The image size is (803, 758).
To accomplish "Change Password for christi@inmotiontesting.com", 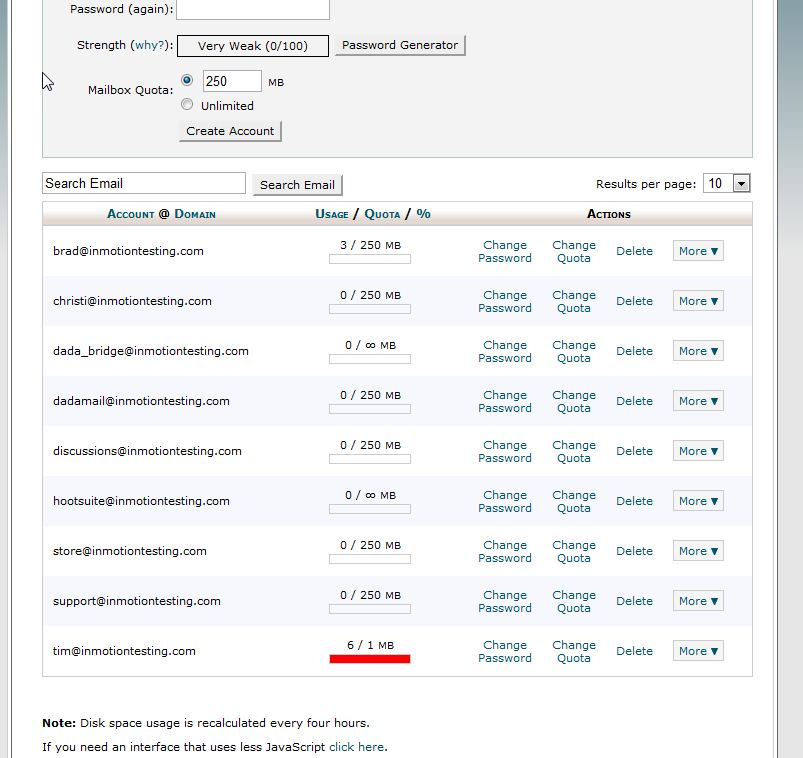I will (x=504, y=302).
